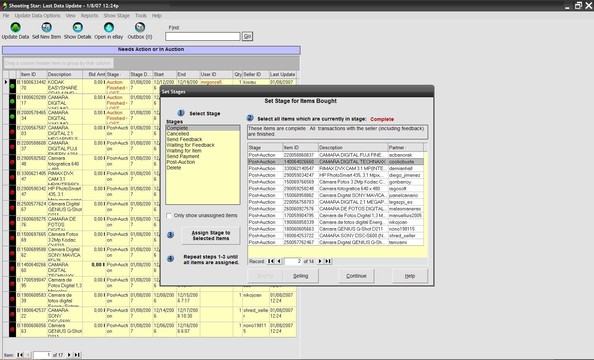
Task: Click the red status icon of HP PhotoSmart row
Action: [13, 193]
